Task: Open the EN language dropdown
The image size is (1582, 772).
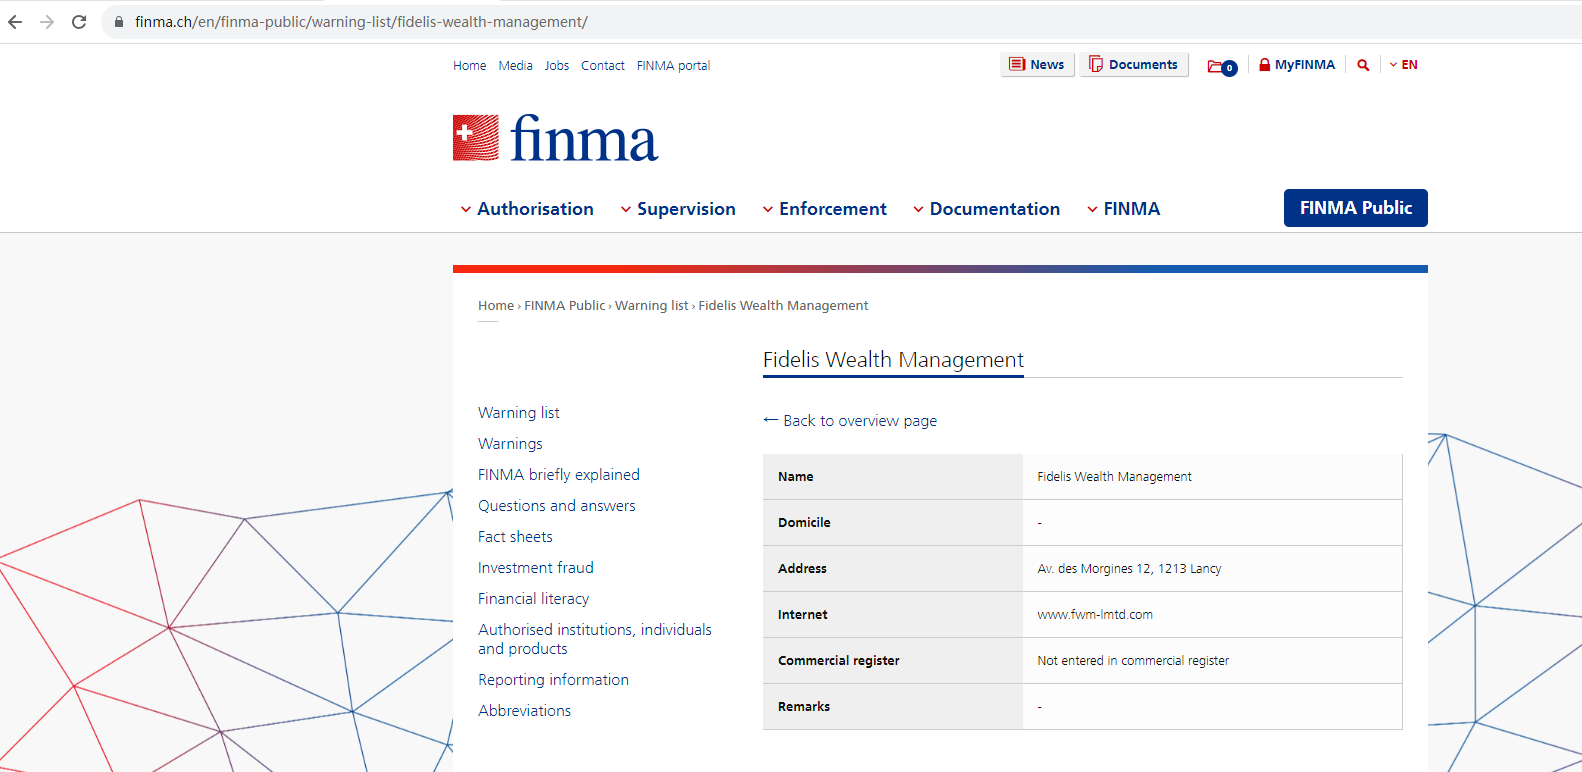Action: click(1404, 65)
